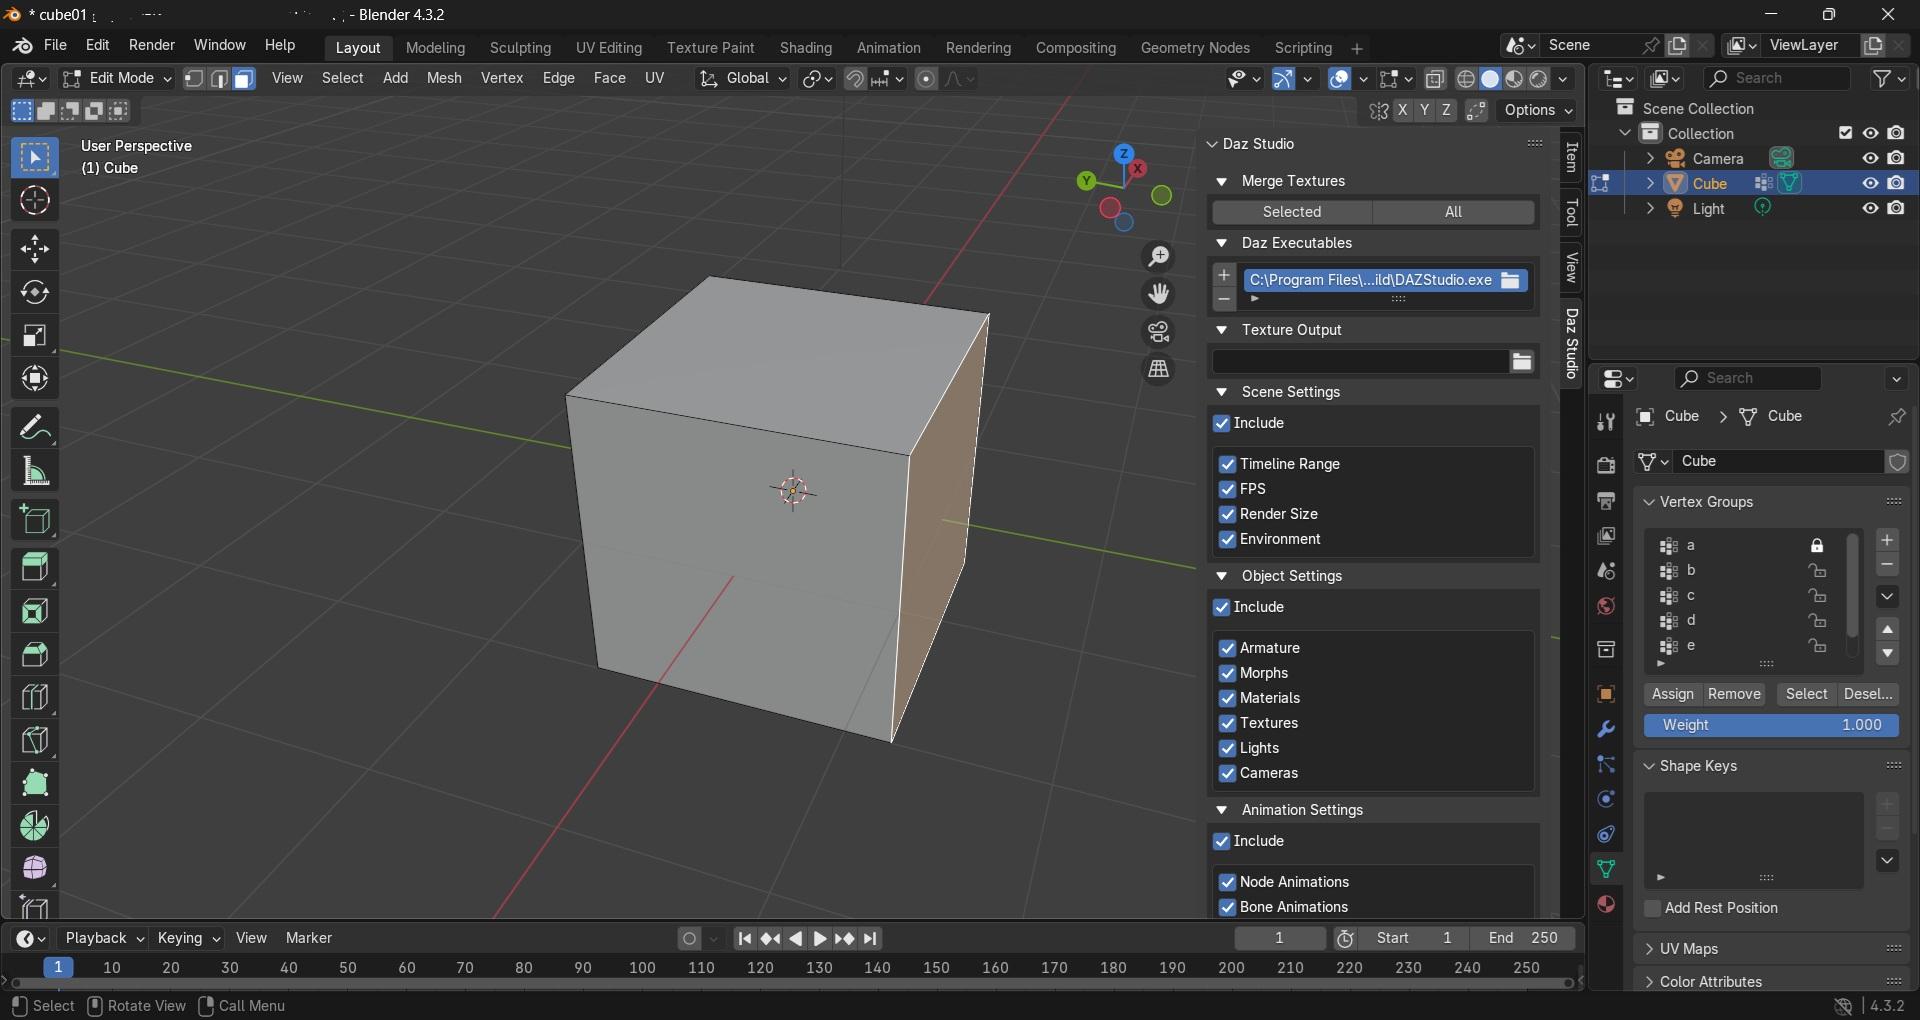Switch to face select mode
The image size is (1920, 1020).
pyautogui.click(x=244, y=79)
